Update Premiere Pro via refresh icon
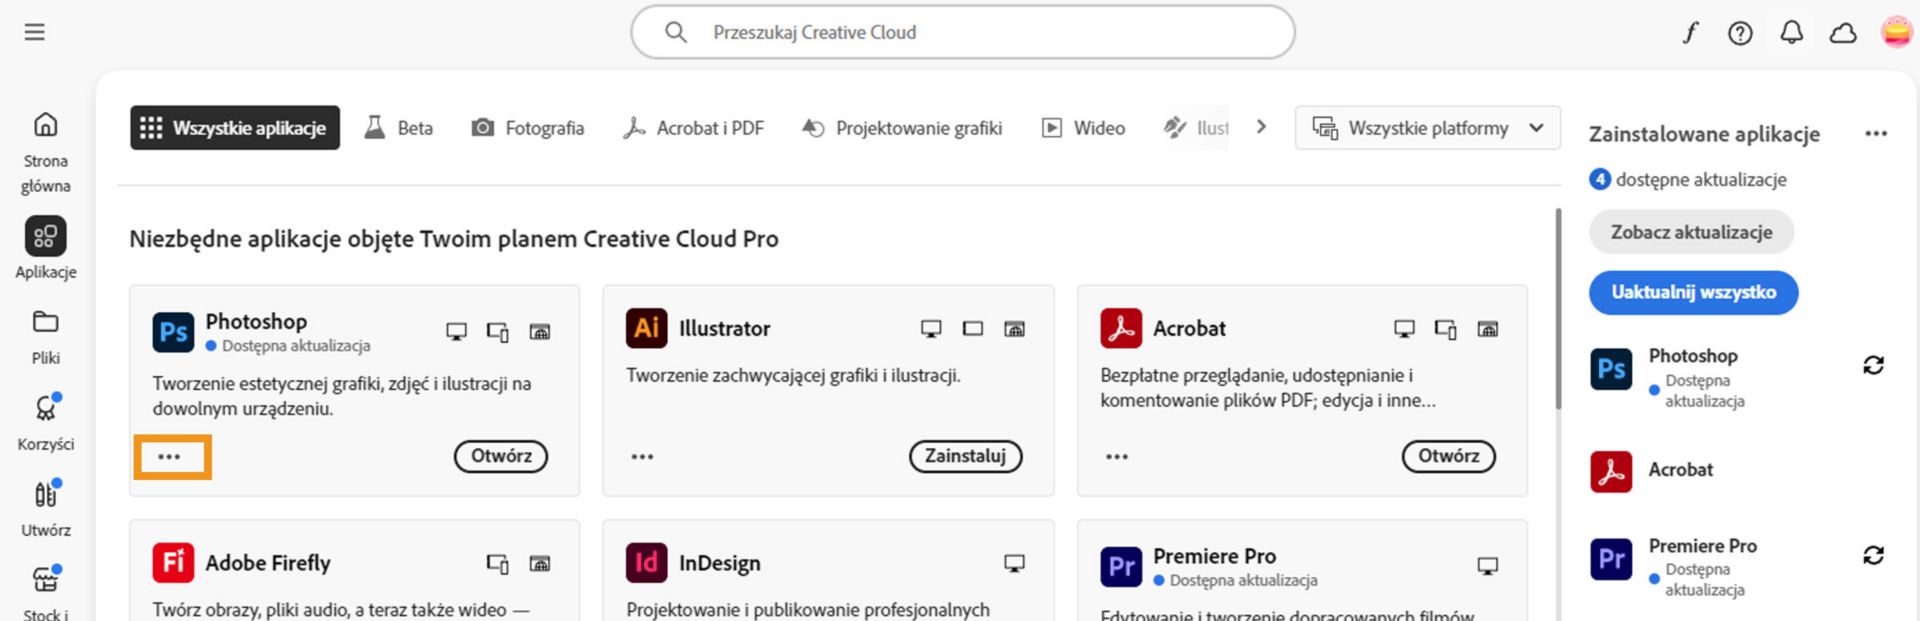 click(1873, 555)
